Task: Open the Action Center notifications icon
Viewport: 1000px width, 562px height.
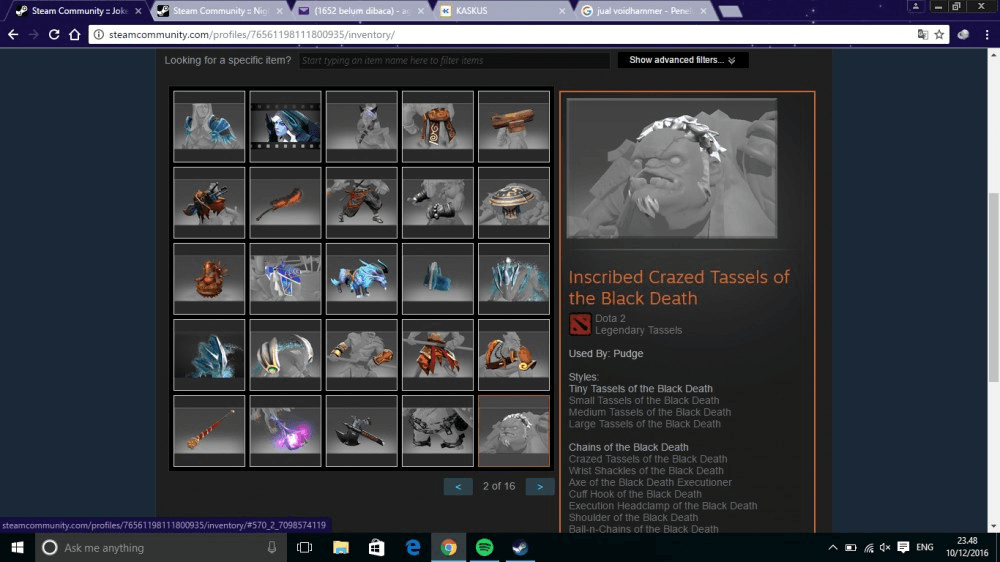Action: click(x=903, y=547)
